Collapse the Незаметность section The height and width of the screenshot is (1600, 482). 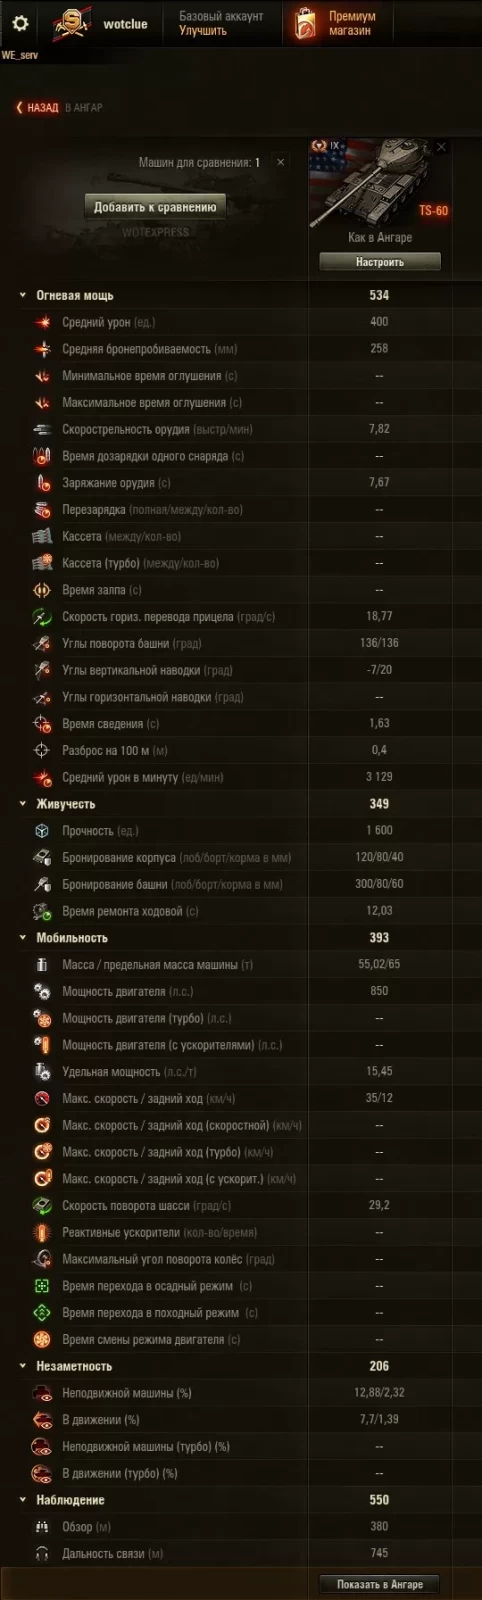(23, 1366)
